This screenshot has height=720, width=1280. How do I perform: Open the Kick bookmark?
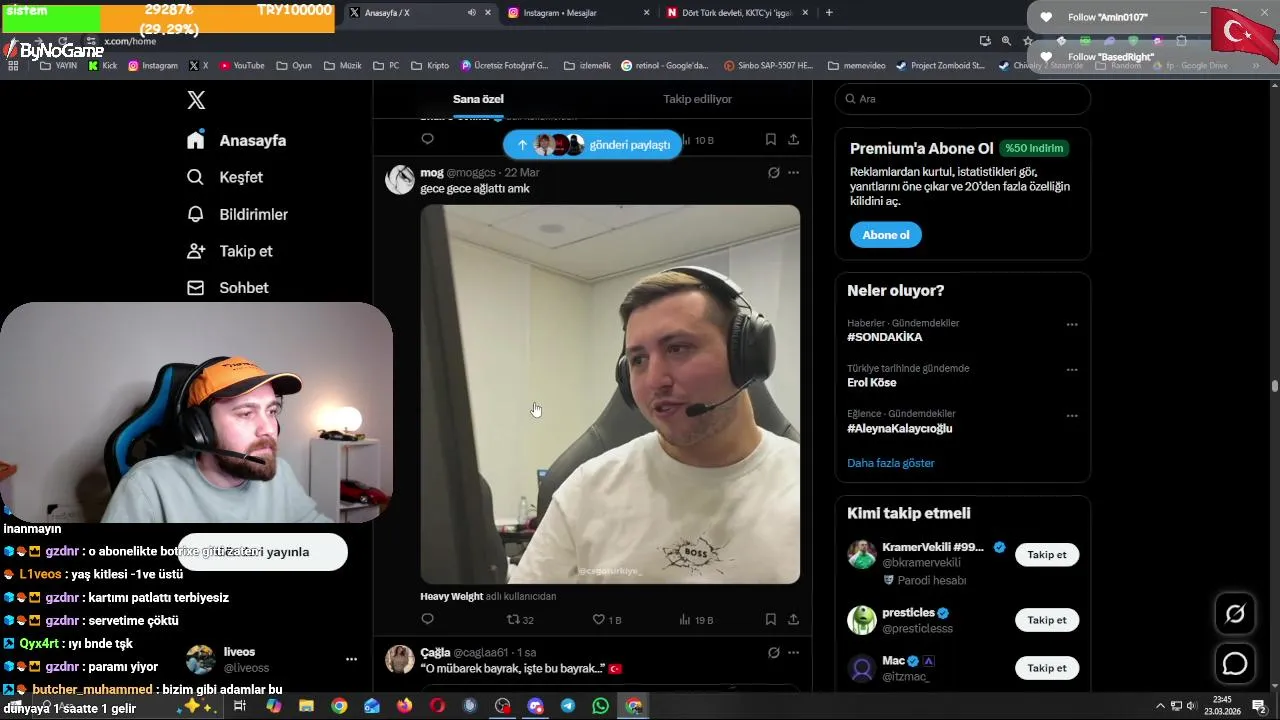103,66
